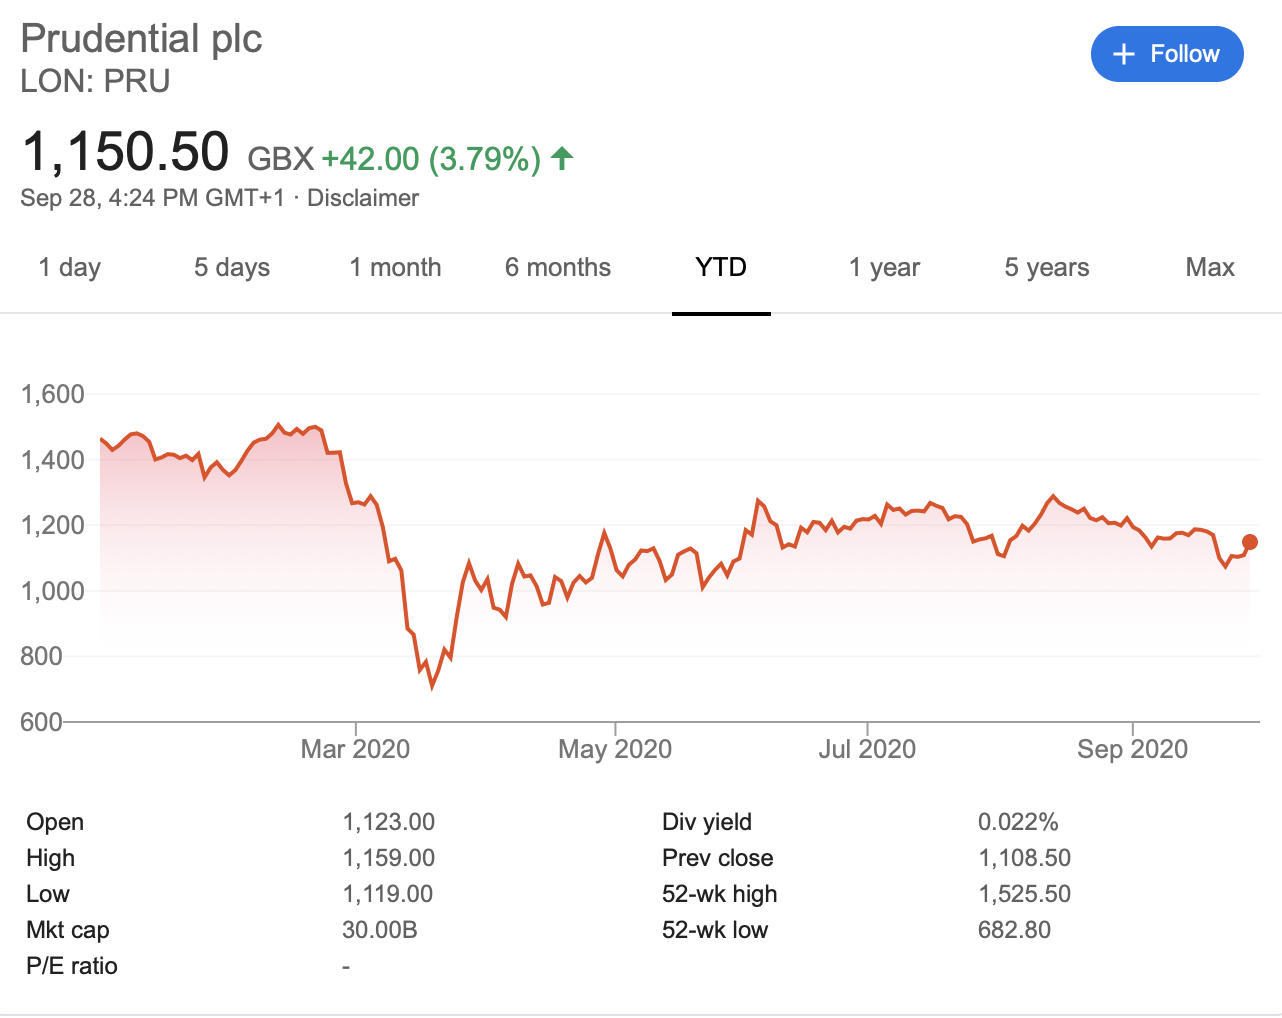1282x1018 pixels.
Task: Open the Disclaimer link
Action: tap(364, 197)
